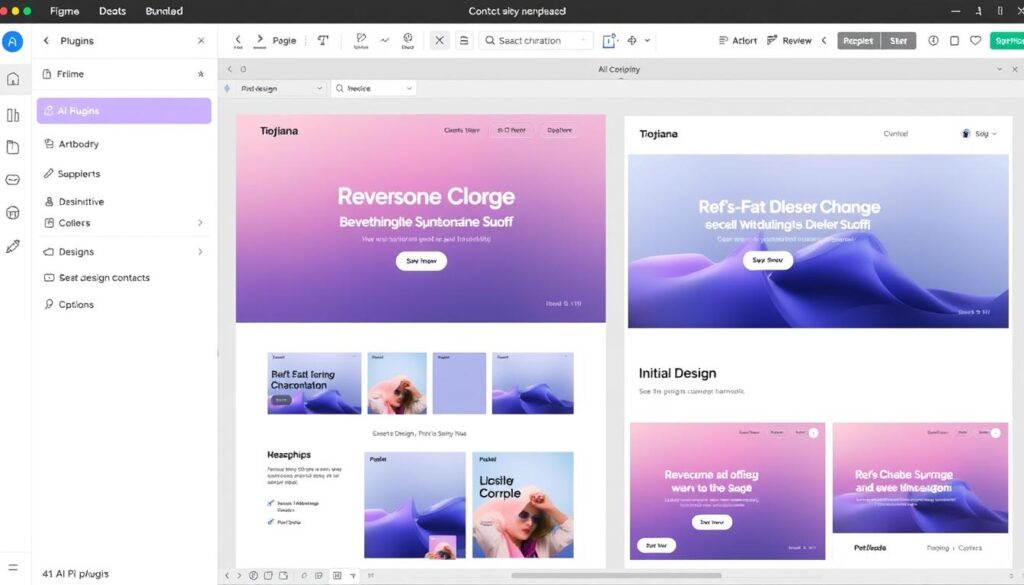Click the white hero button in the right design
This screenshot has height=585, width=1024.
click(767, 260)
